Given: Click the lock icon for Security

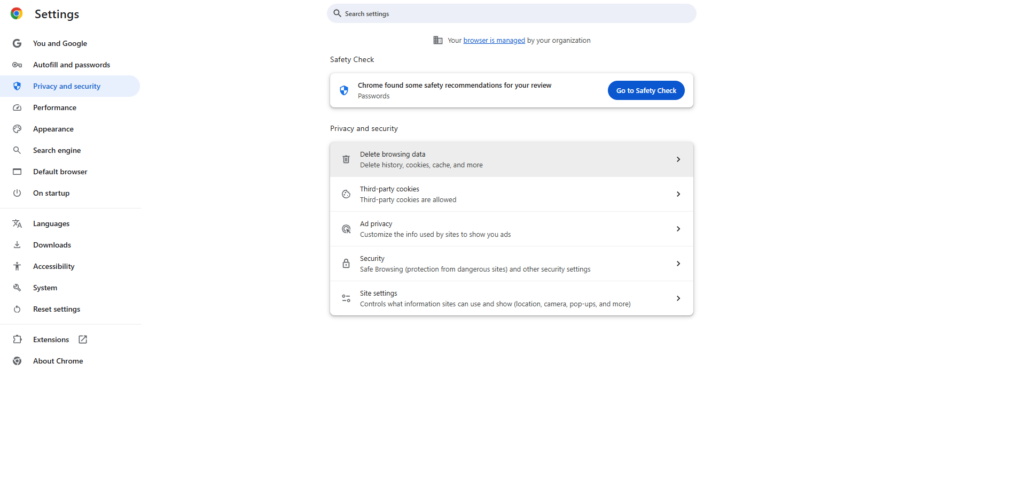Looking at the screenshot, I should 346,264.
